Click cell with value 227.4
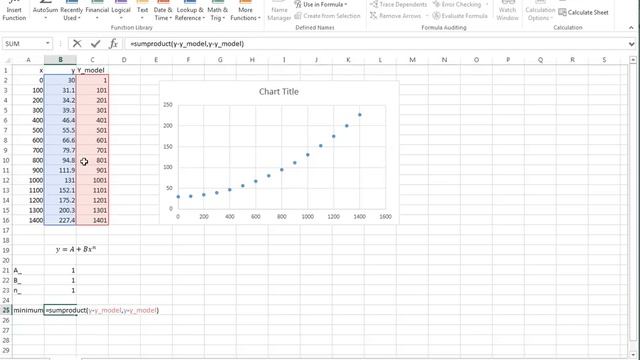Viewport: 640px width, 360px height. point(60,220)
